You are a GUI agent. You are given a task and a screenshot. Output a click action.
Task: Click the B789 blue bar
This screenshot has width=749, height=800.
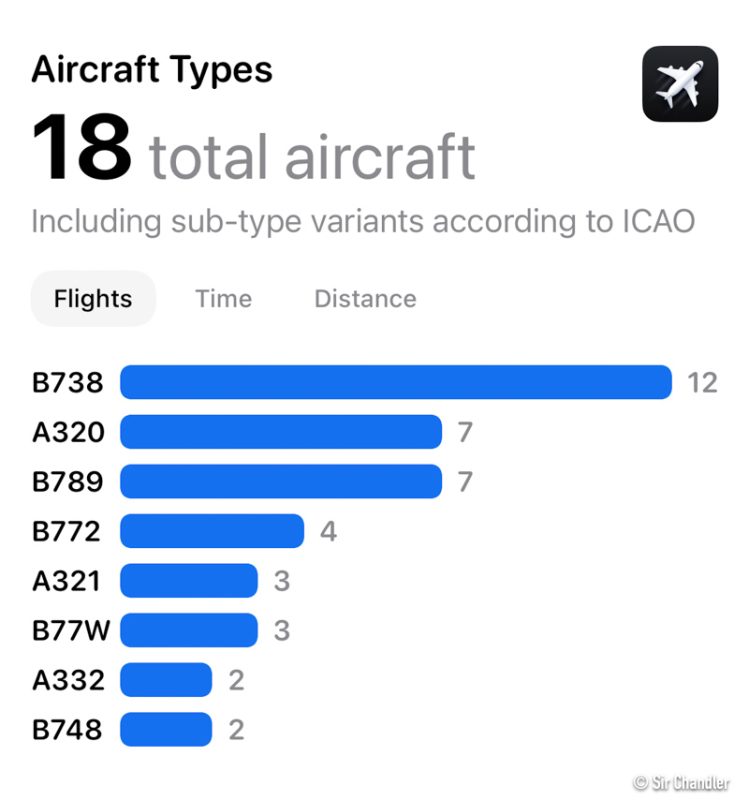pyautogui.click(x=280, y=481)
